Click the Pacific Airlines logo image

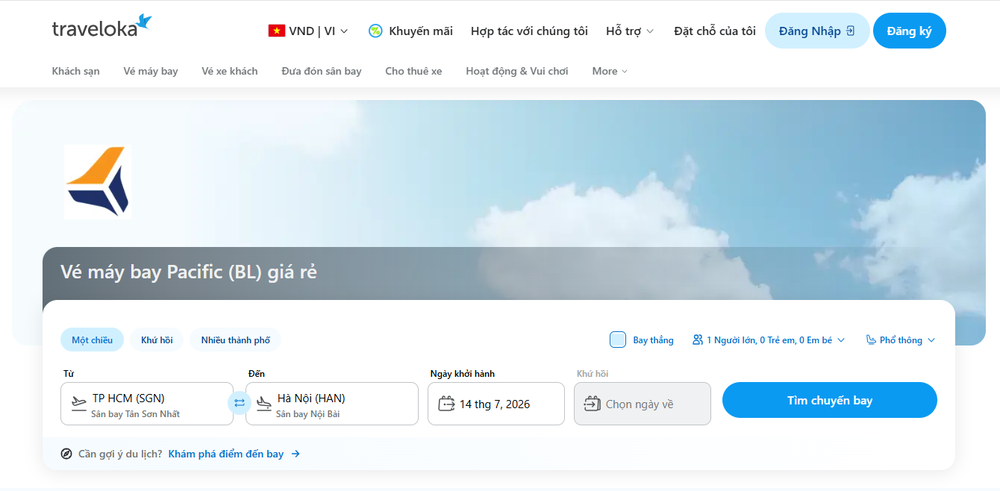[98, 182]
